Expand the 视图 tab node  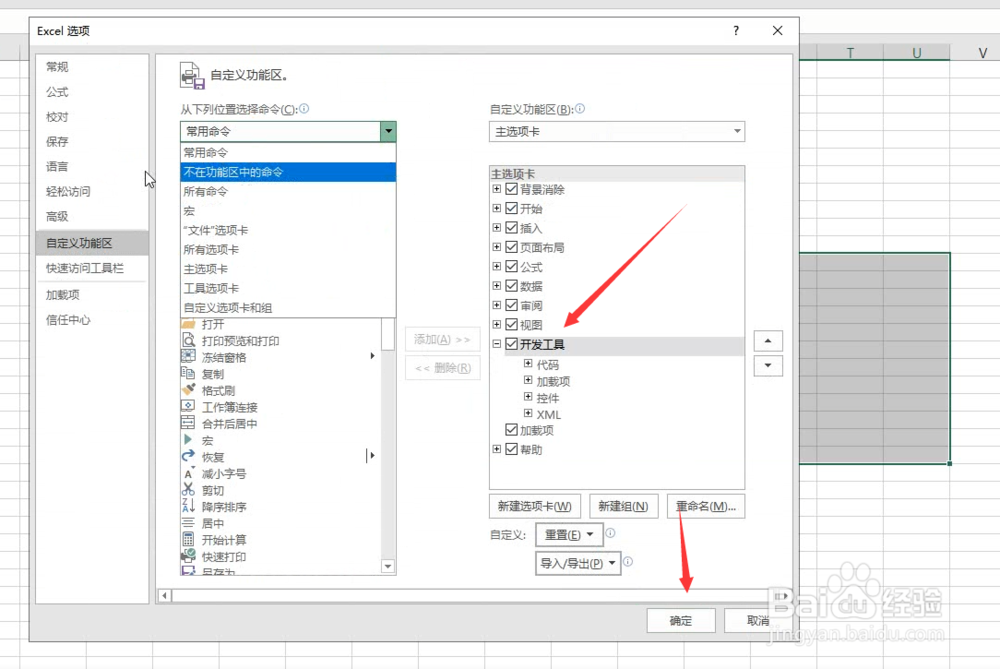click(497, 325)
